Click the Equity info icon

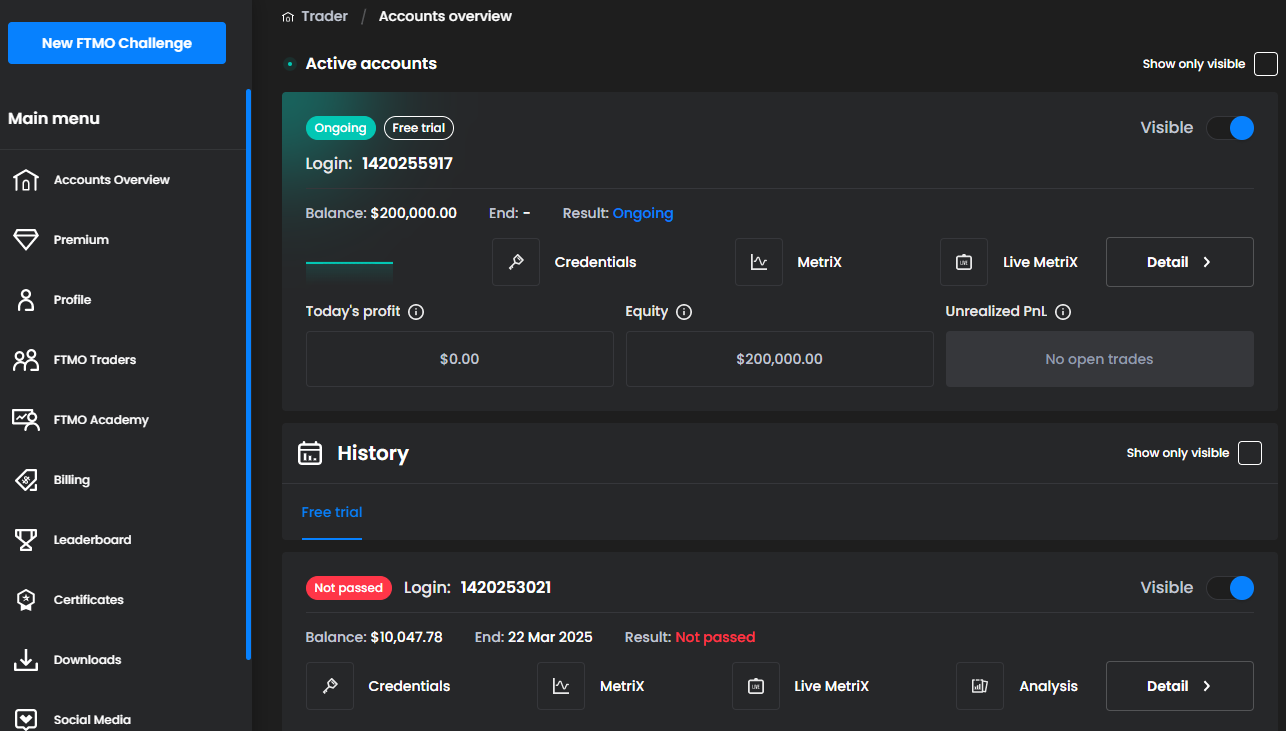pyautogui.click(x=684, y=312)
